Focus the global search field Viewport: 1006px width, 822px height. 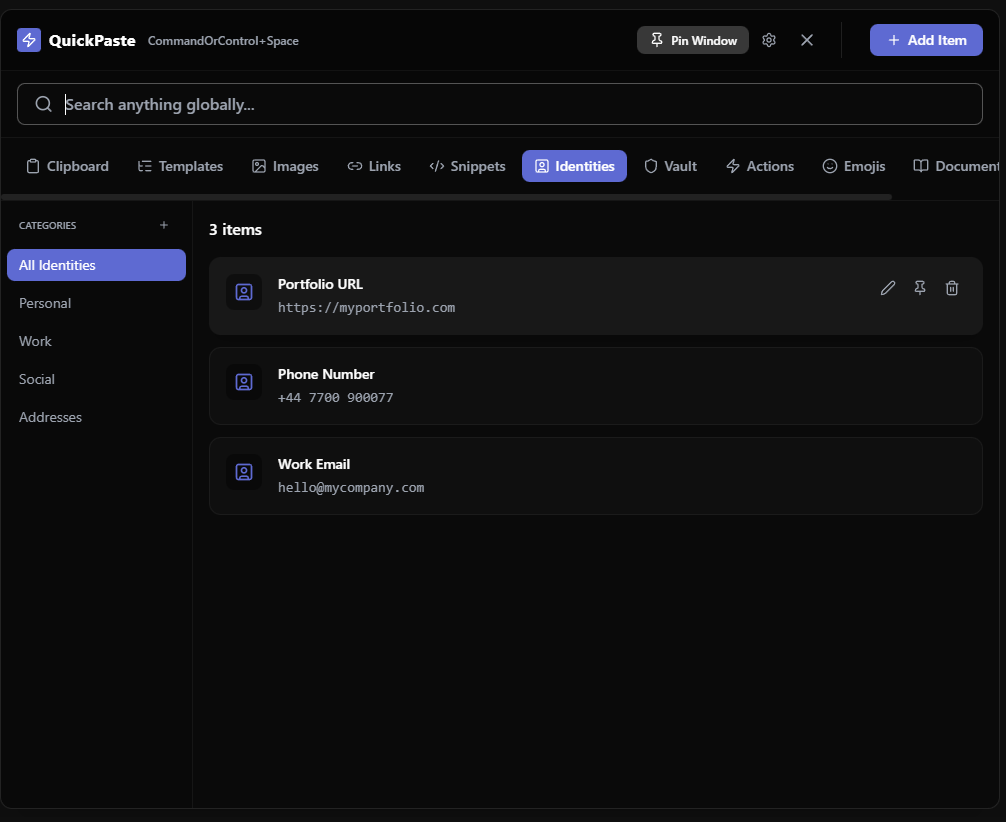pos(500,104)
